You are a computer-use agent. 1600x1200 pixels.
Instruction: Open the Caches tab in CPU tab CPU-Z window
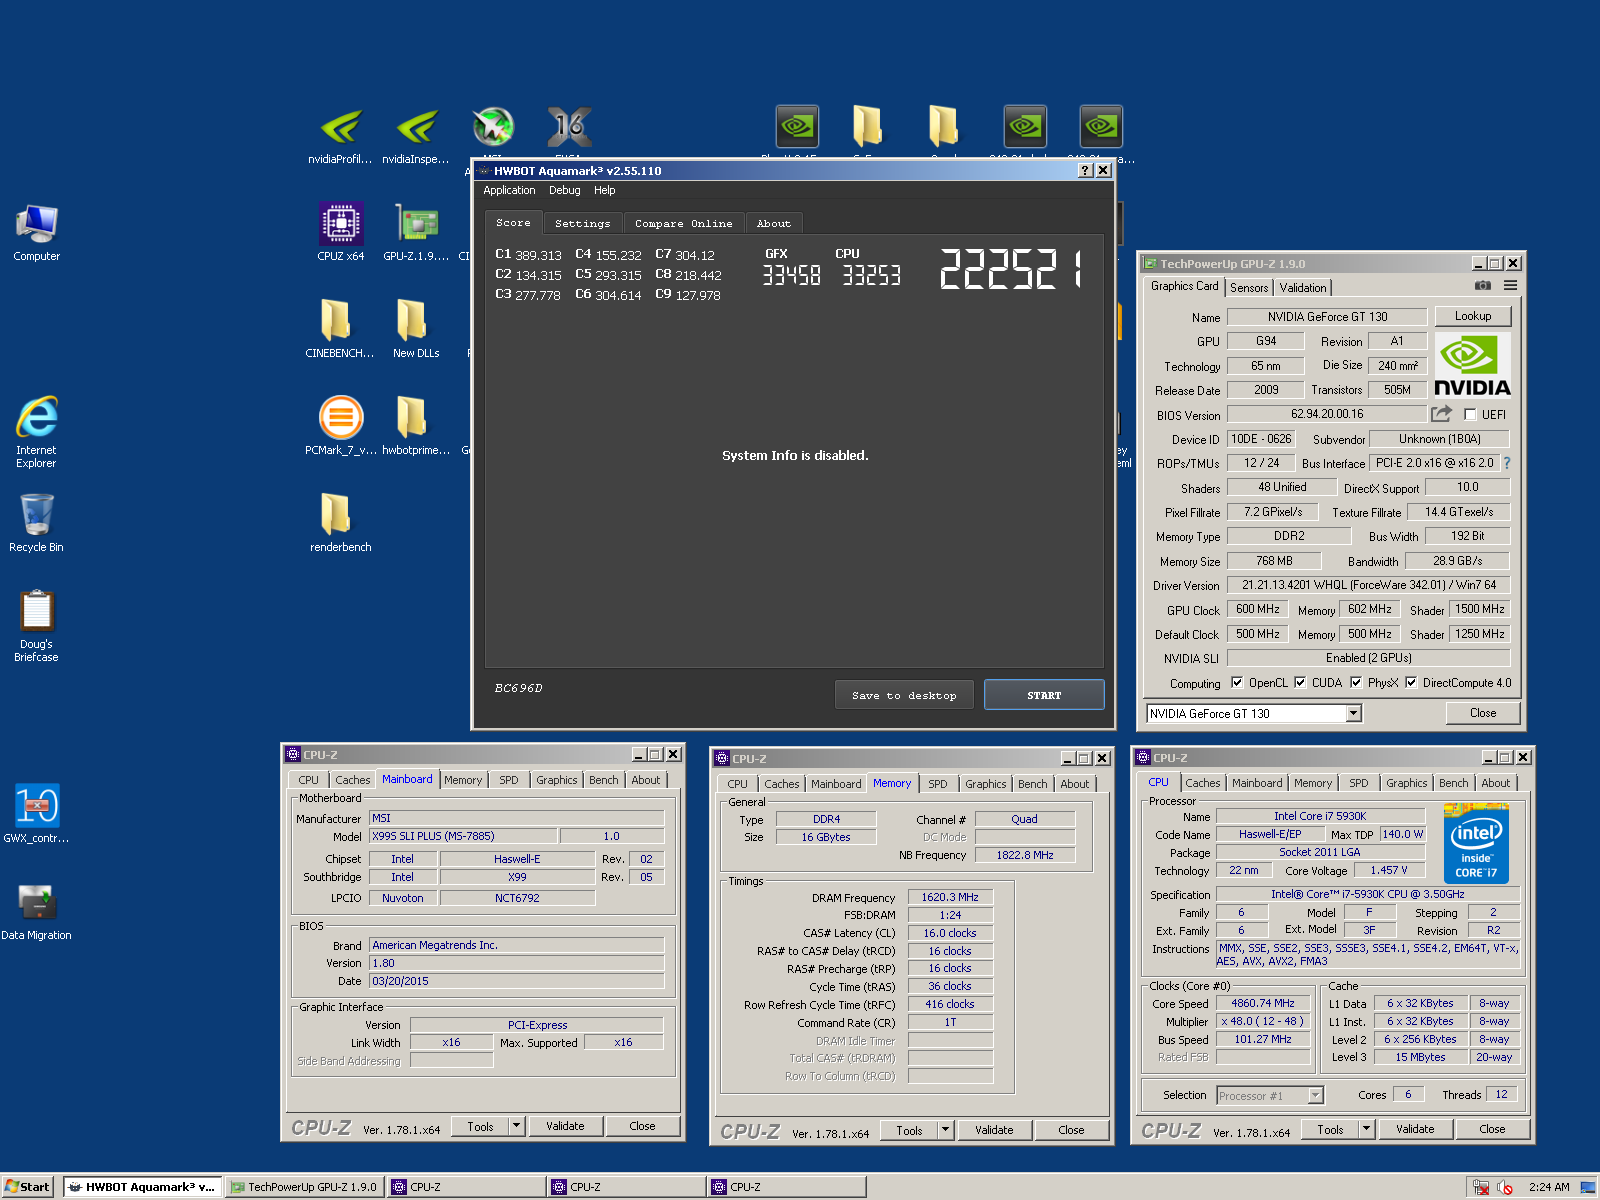[1202, 783]
